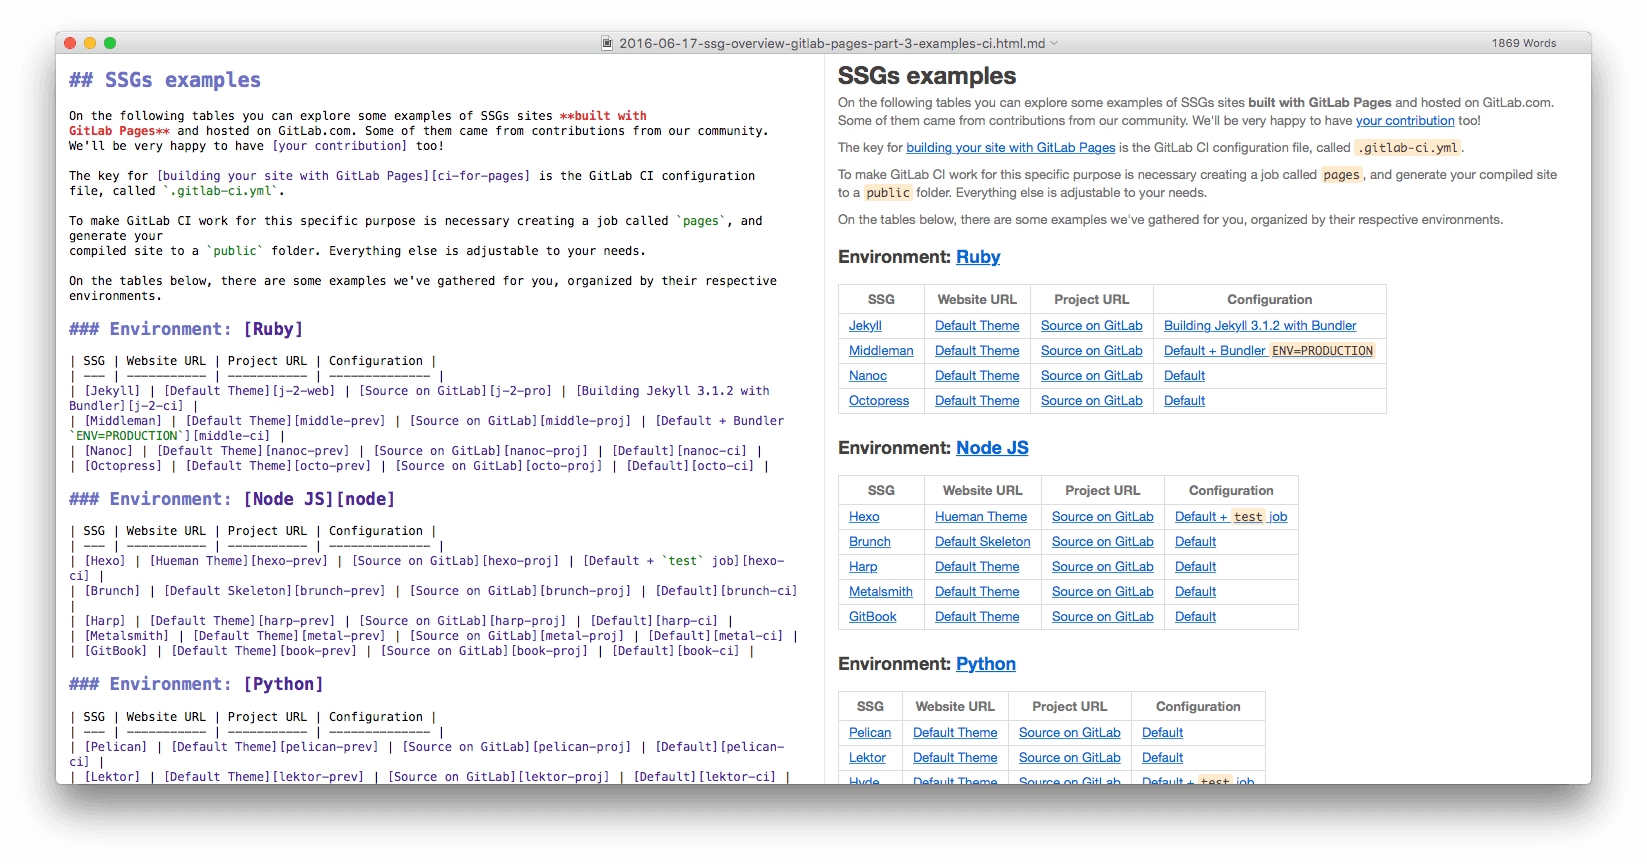Open the Octopress SSG link
Viewport: 1647px width, 864px height.
tap(879, 400)
